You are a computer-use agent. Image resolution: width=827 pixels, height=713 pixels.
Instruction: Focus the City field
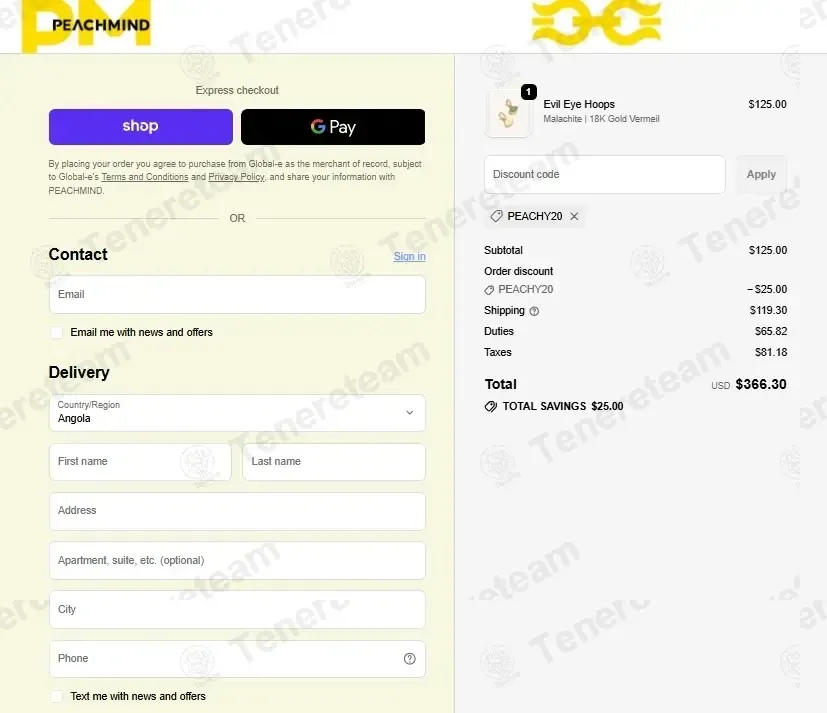tap(237, 609)
